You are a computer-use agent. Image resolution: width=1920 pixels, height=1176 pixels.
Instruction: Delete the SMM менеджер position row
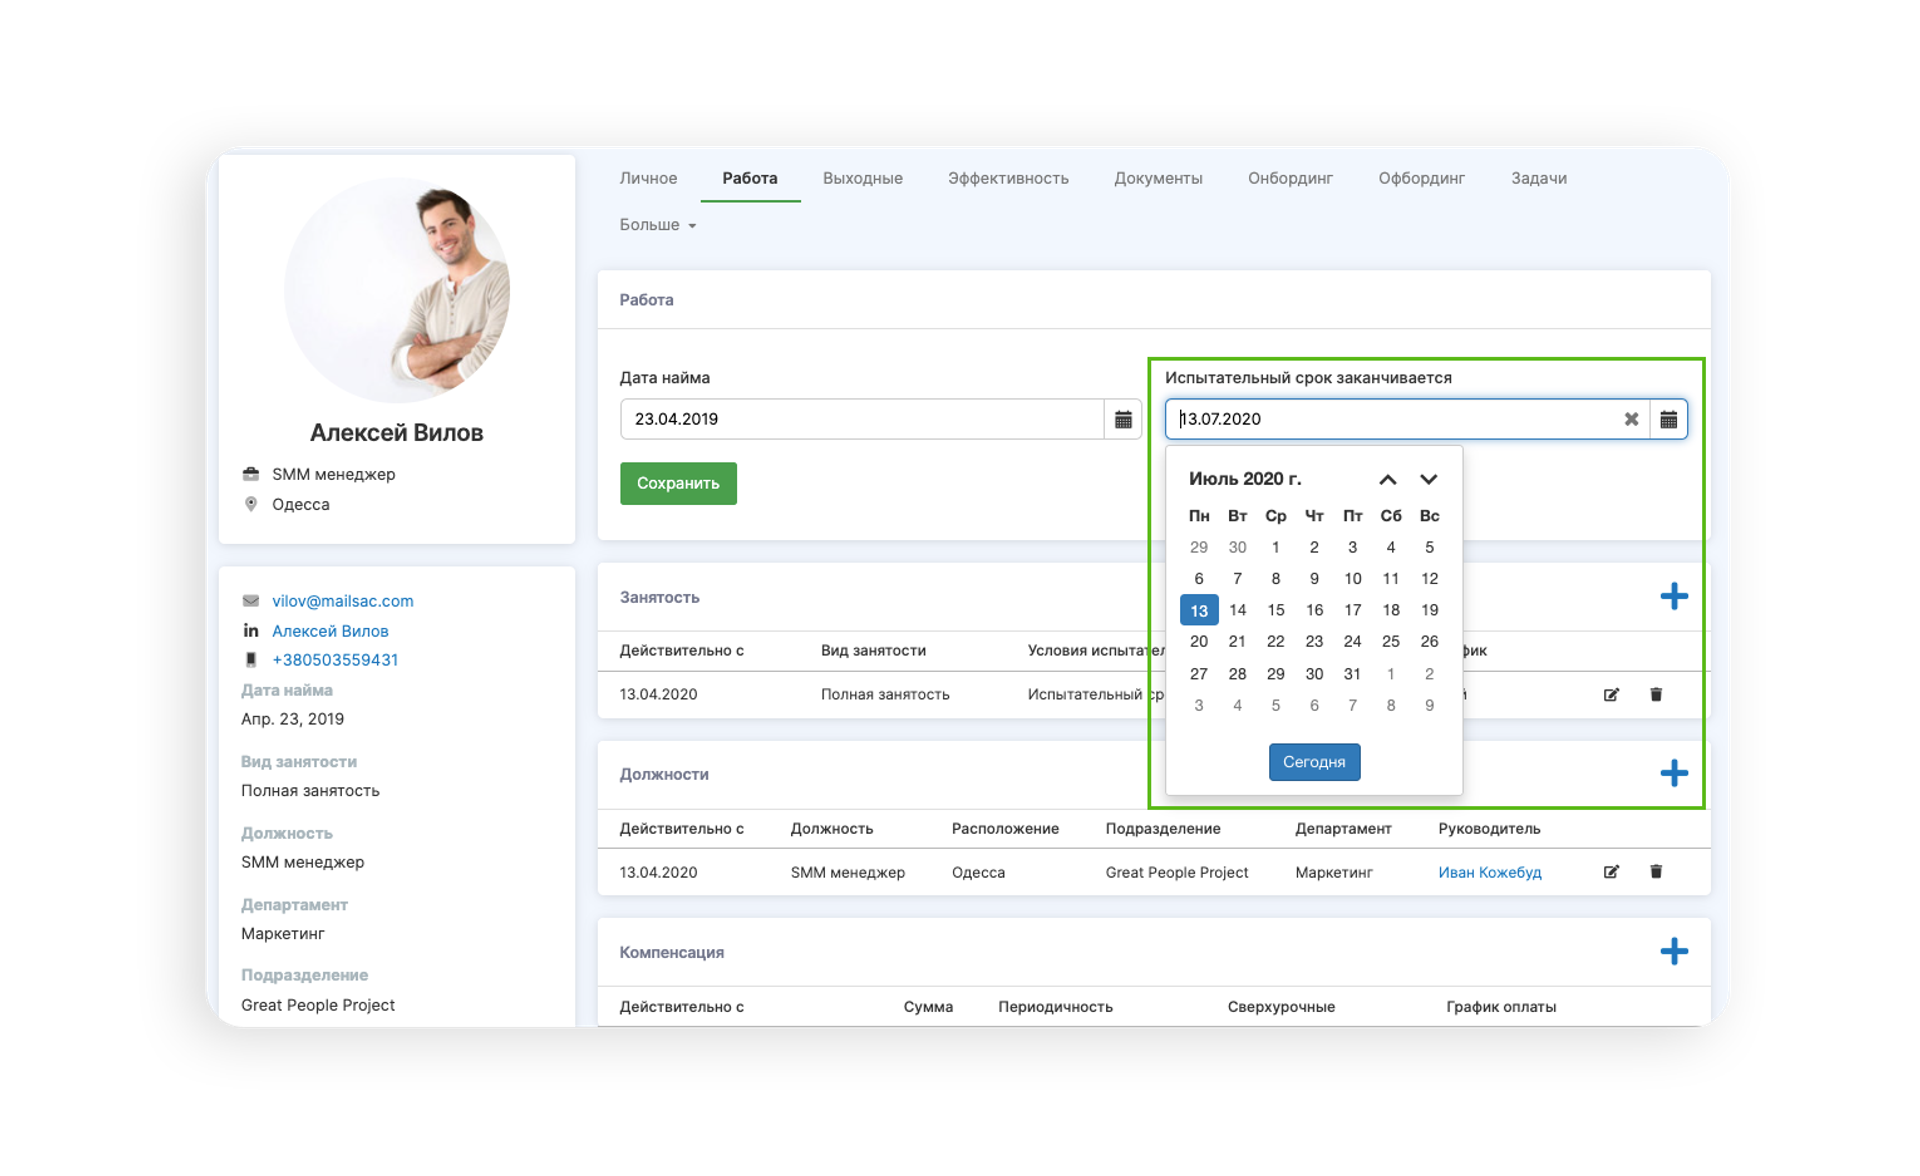pyautogui.click(x=1656, y=872)
